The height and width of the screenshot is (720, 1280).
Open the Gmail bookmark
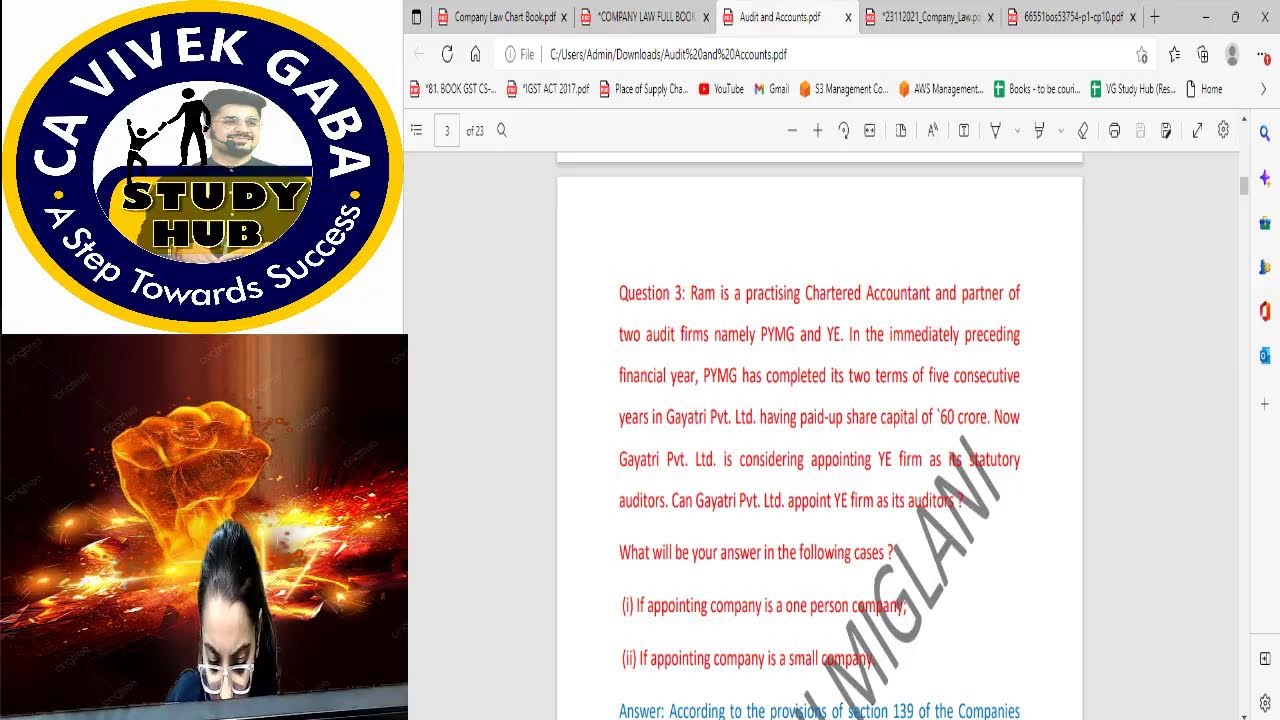(x=772, y=89)
